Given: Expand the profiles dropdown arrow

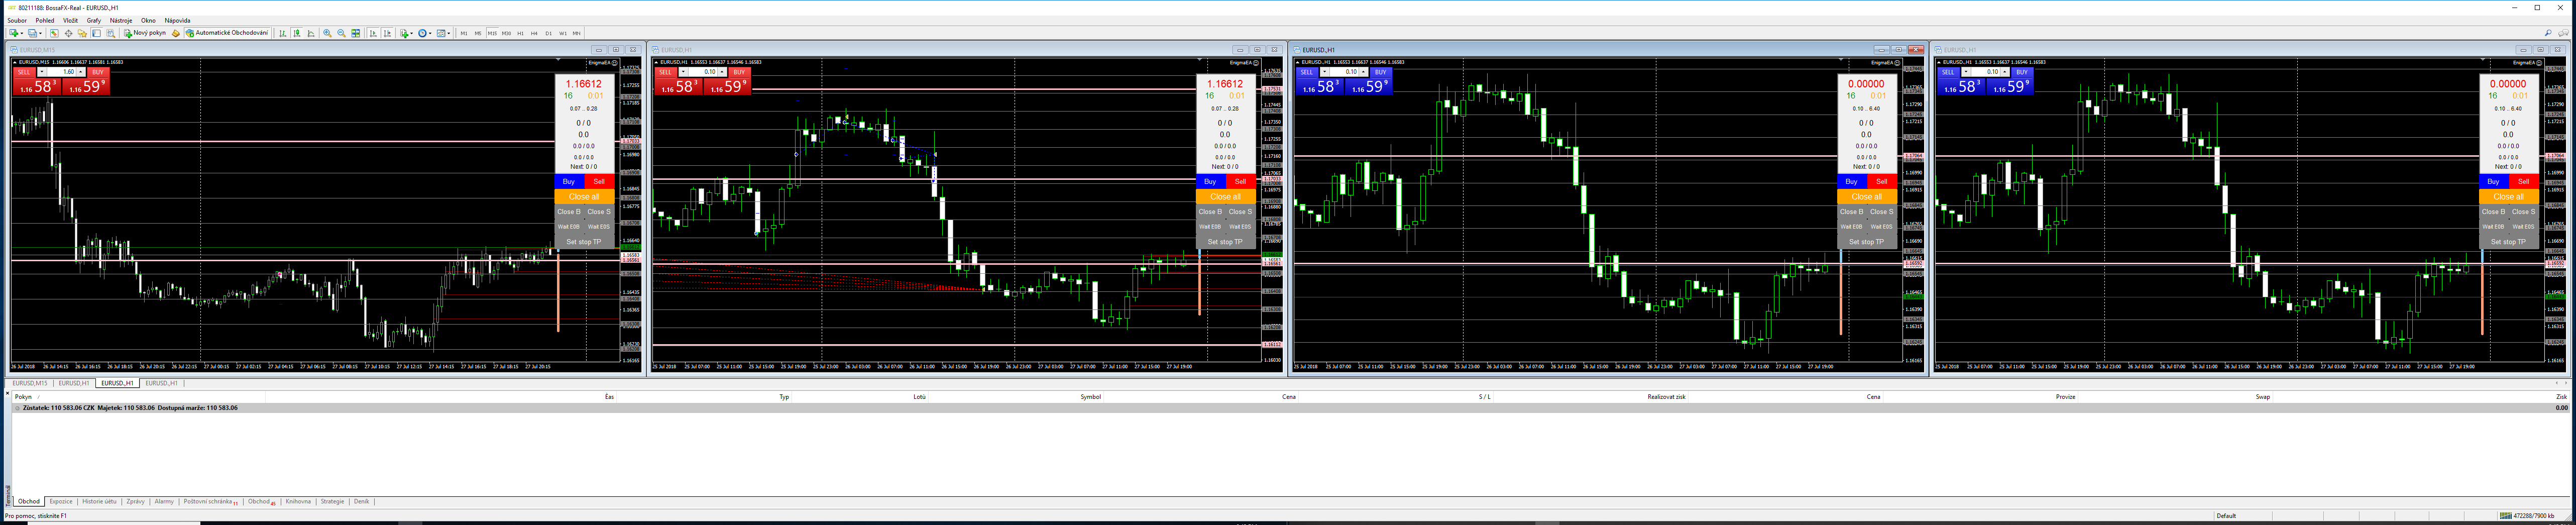Looking at the screenshot, I should click(40, 33).
